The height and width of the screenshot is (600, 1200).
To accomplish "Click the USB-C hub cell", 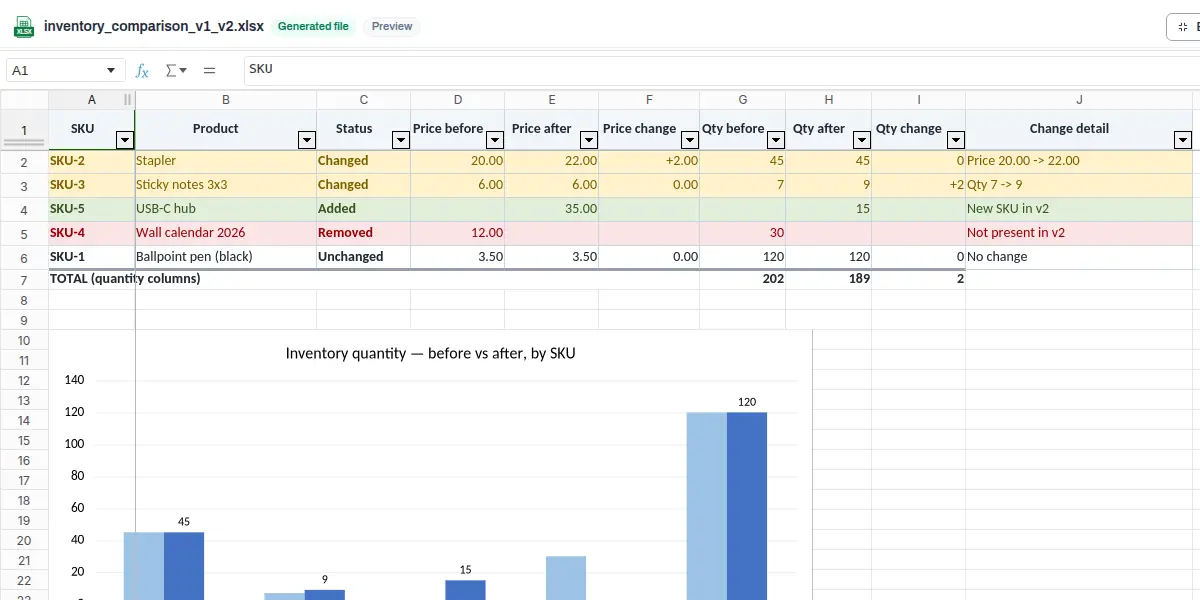I will (x=226, y=209).
